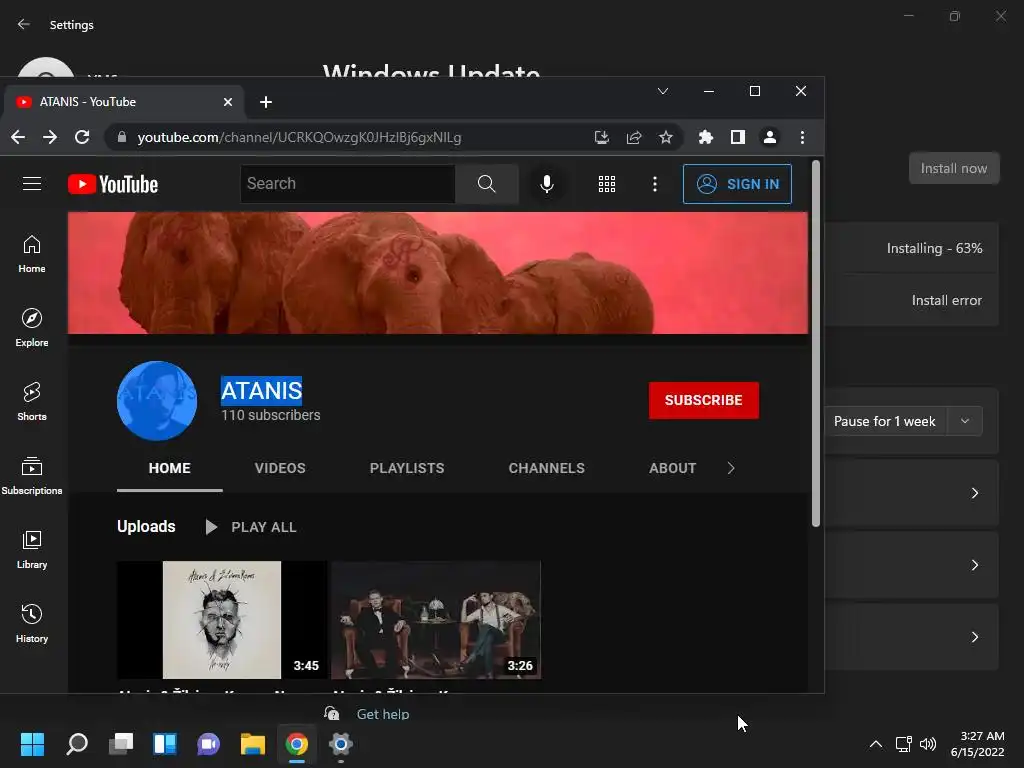
Task: Click PLAY ALL uploads
Action: [x=251, y=527]
